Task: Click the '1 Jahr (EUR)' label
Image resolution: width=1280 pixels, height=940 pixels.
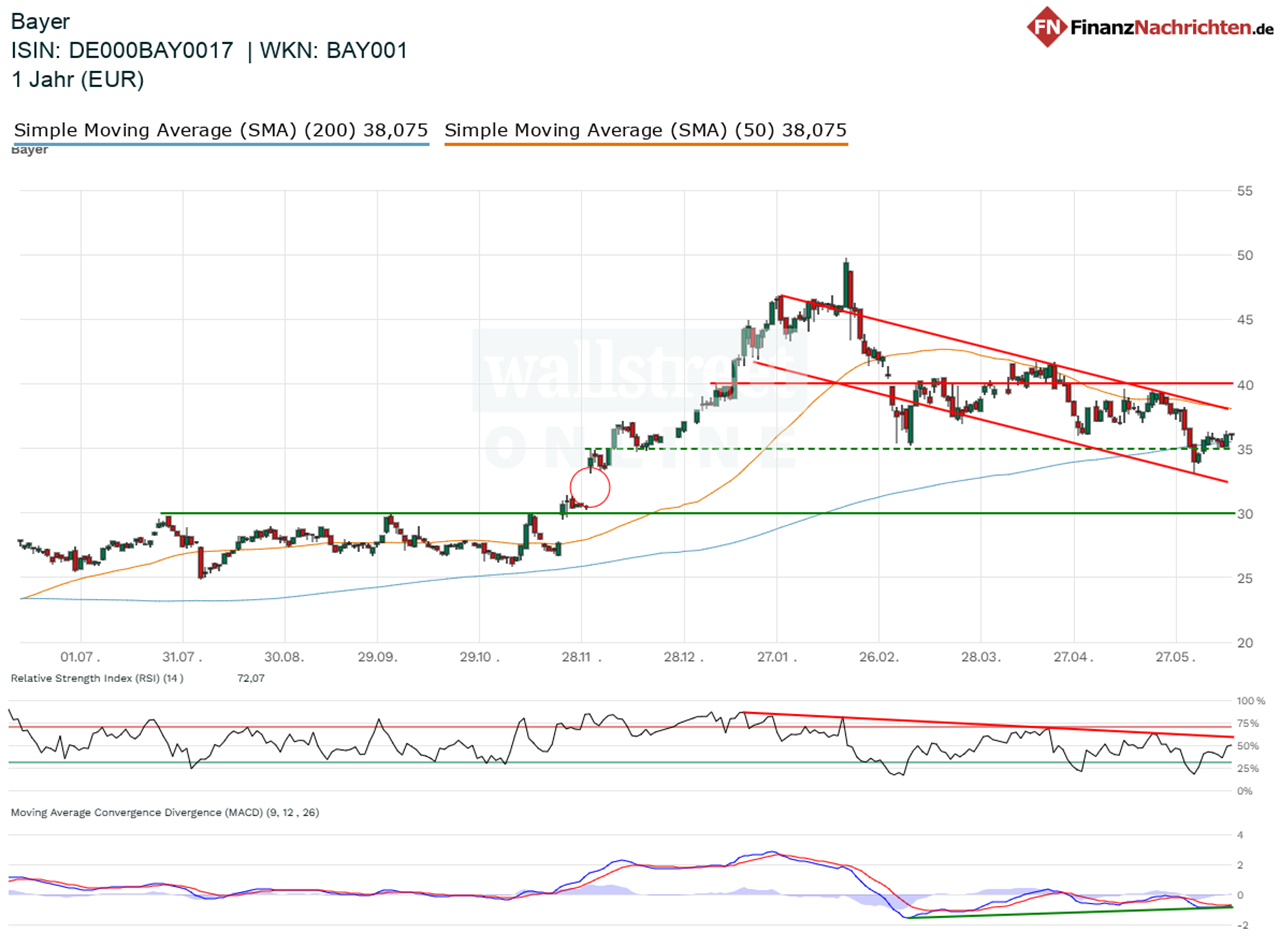Action: 77,81
